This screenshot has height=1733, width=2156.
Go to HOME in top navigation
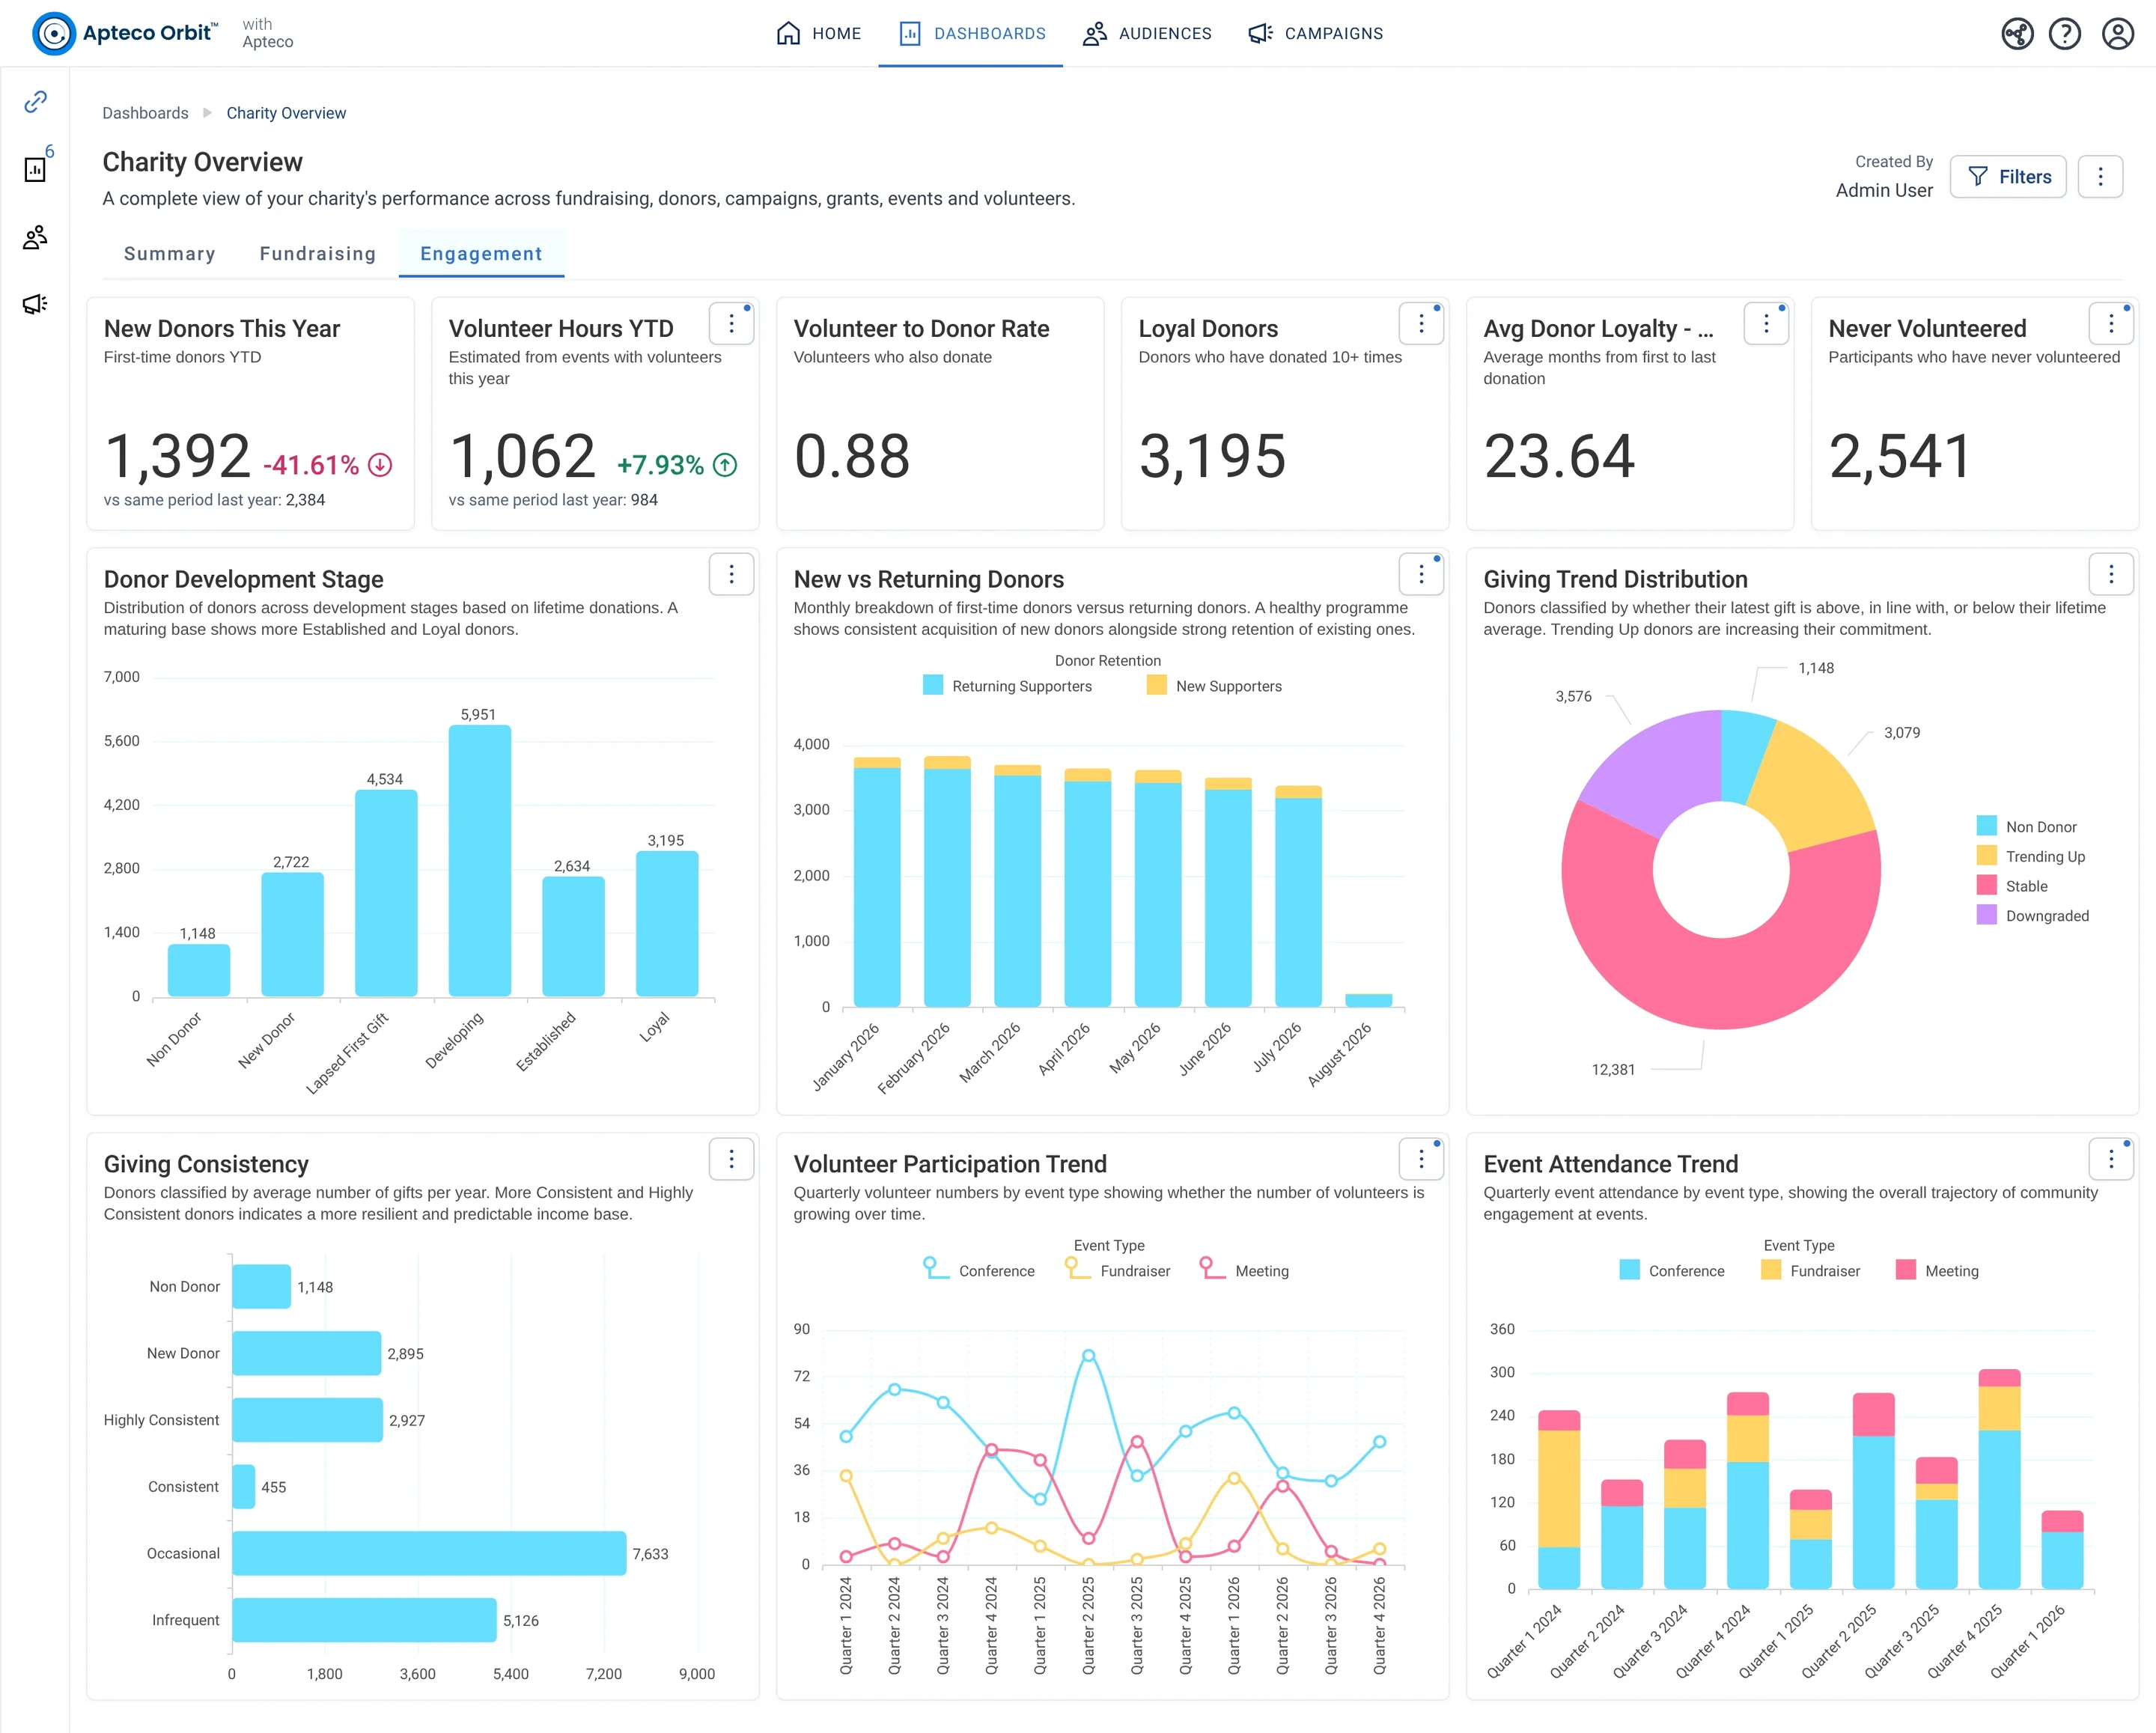pos(818,34)
